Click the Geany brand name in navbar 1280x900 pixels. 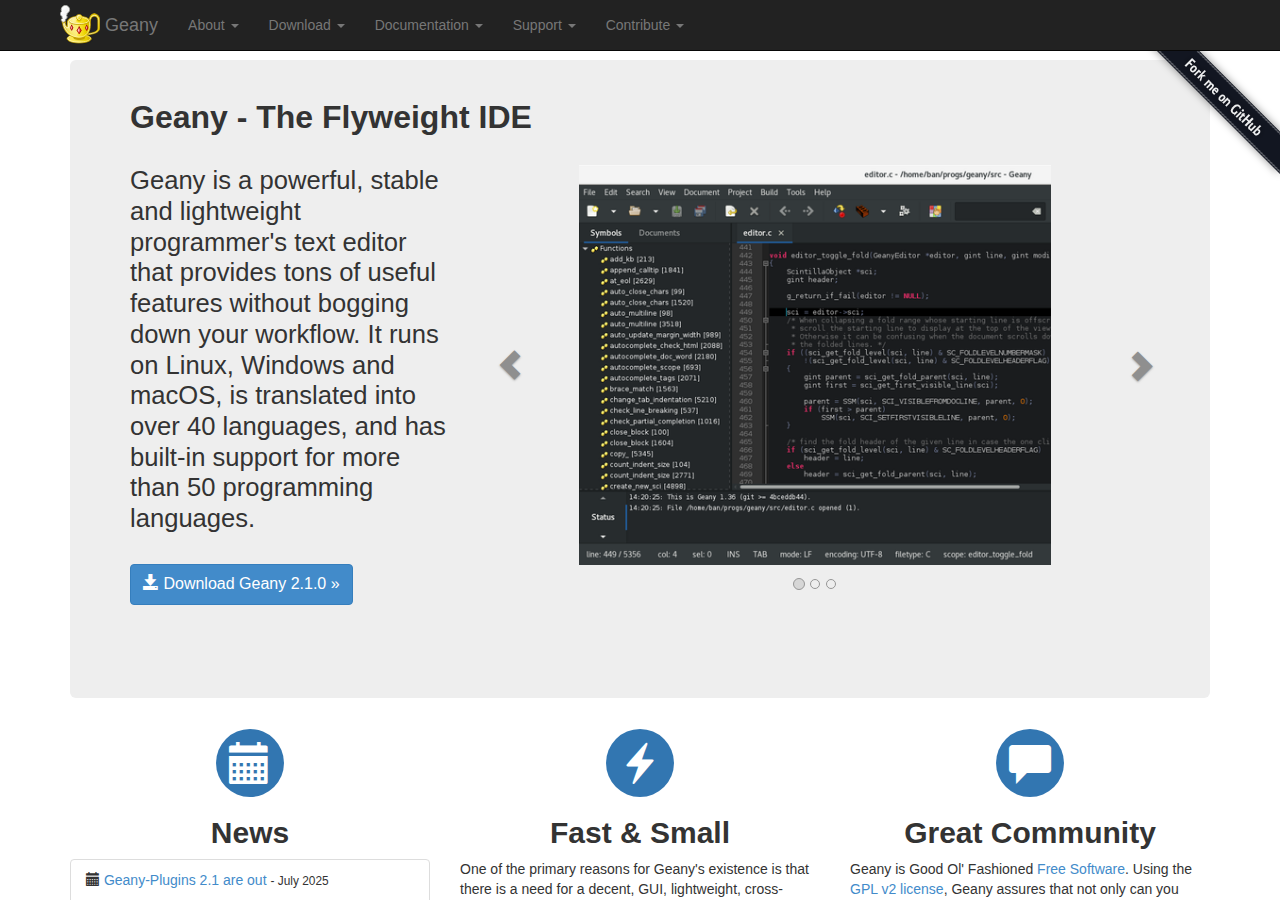click(x=132, y=25)
